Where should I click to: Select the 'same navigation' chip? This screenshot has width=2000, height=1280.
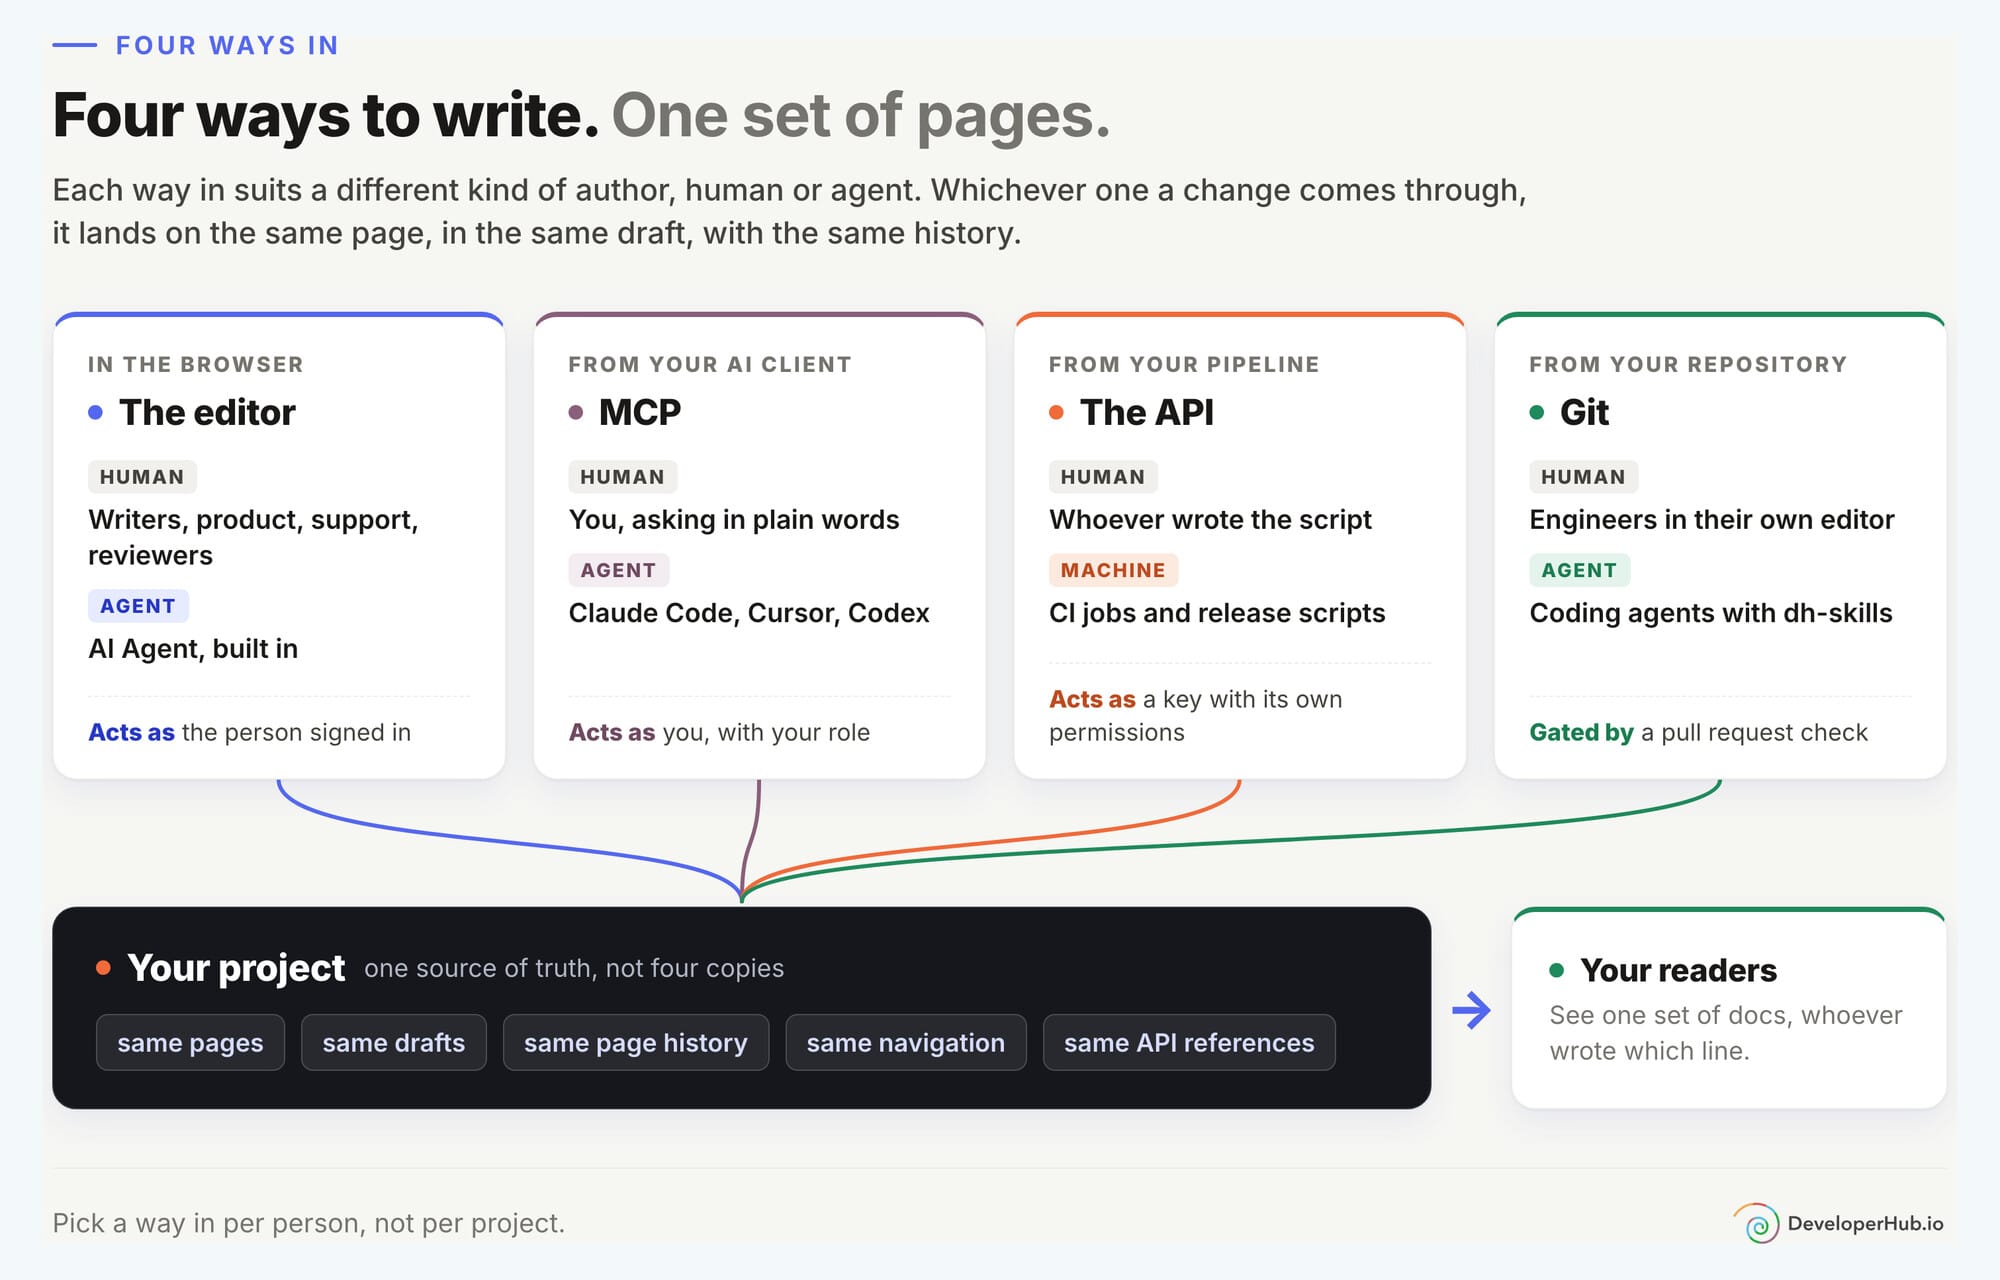pos(906,1042)
